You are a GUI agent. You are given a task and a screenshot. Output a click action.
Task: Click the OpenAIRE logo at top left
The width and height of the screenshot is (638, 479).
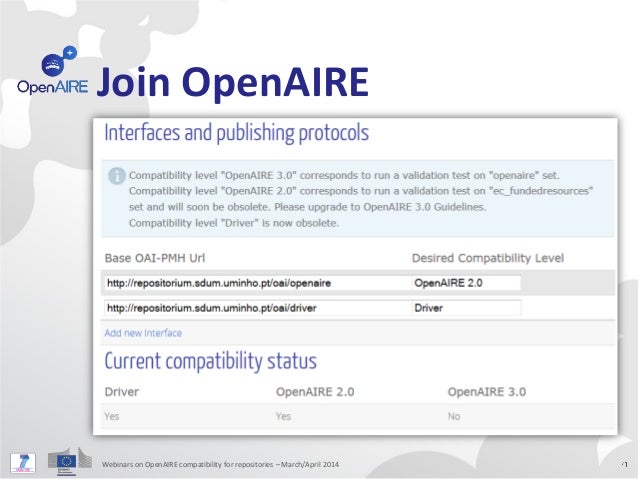[x=52, y=70]
